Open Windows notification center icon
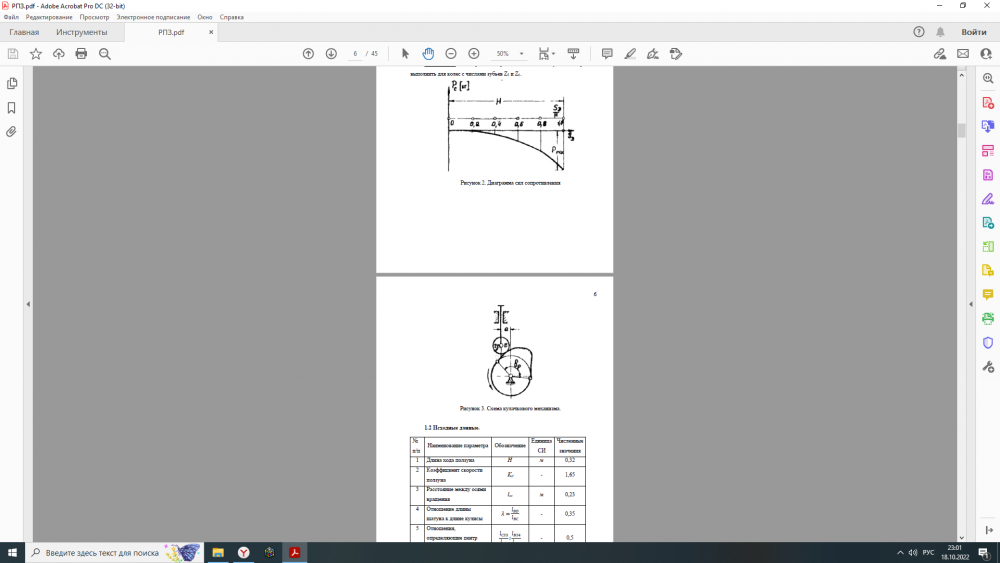1000x563 pixels. point(985,553)
